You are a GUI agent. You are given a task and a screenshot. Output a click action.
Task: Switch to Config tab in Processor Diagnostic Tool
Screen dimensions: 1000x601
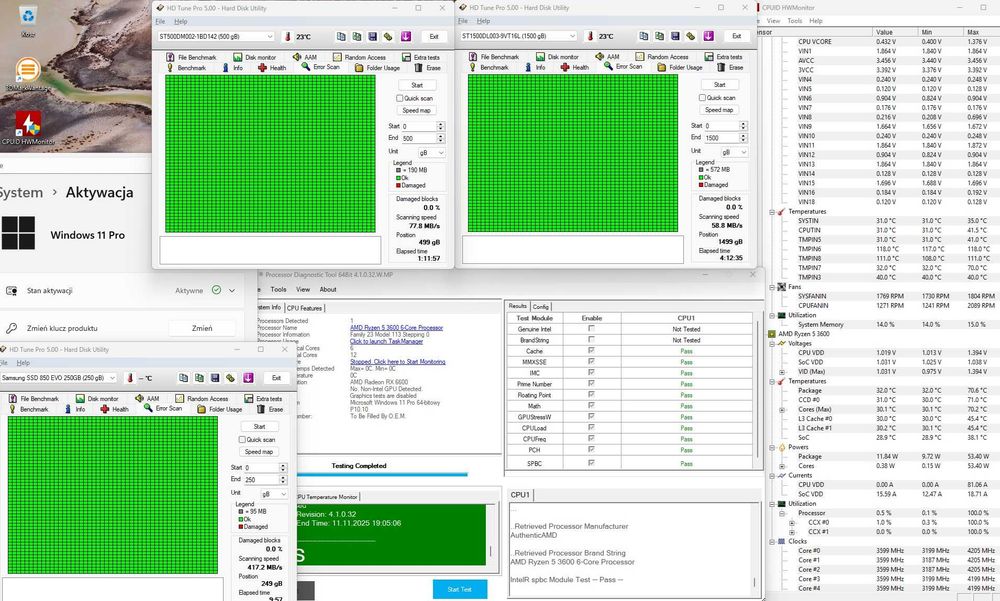click(541, 306)
